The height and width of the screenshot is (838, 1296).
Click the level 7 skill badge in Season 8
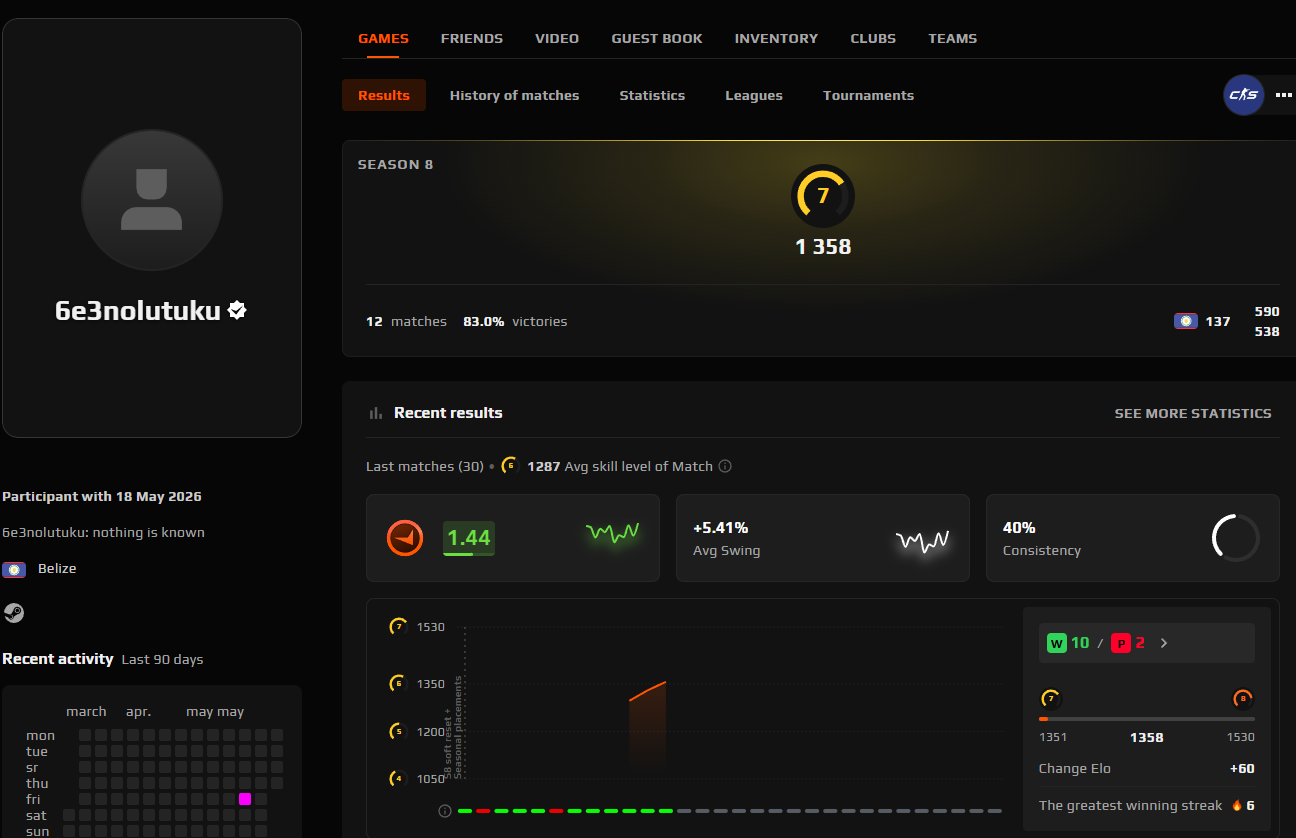point(823,196)
